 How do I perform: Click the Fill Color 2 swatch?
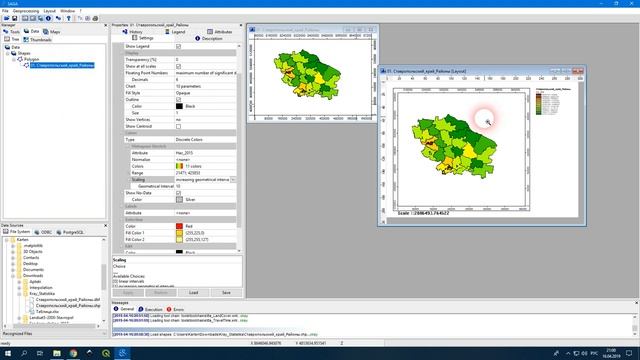click(179, 240)
